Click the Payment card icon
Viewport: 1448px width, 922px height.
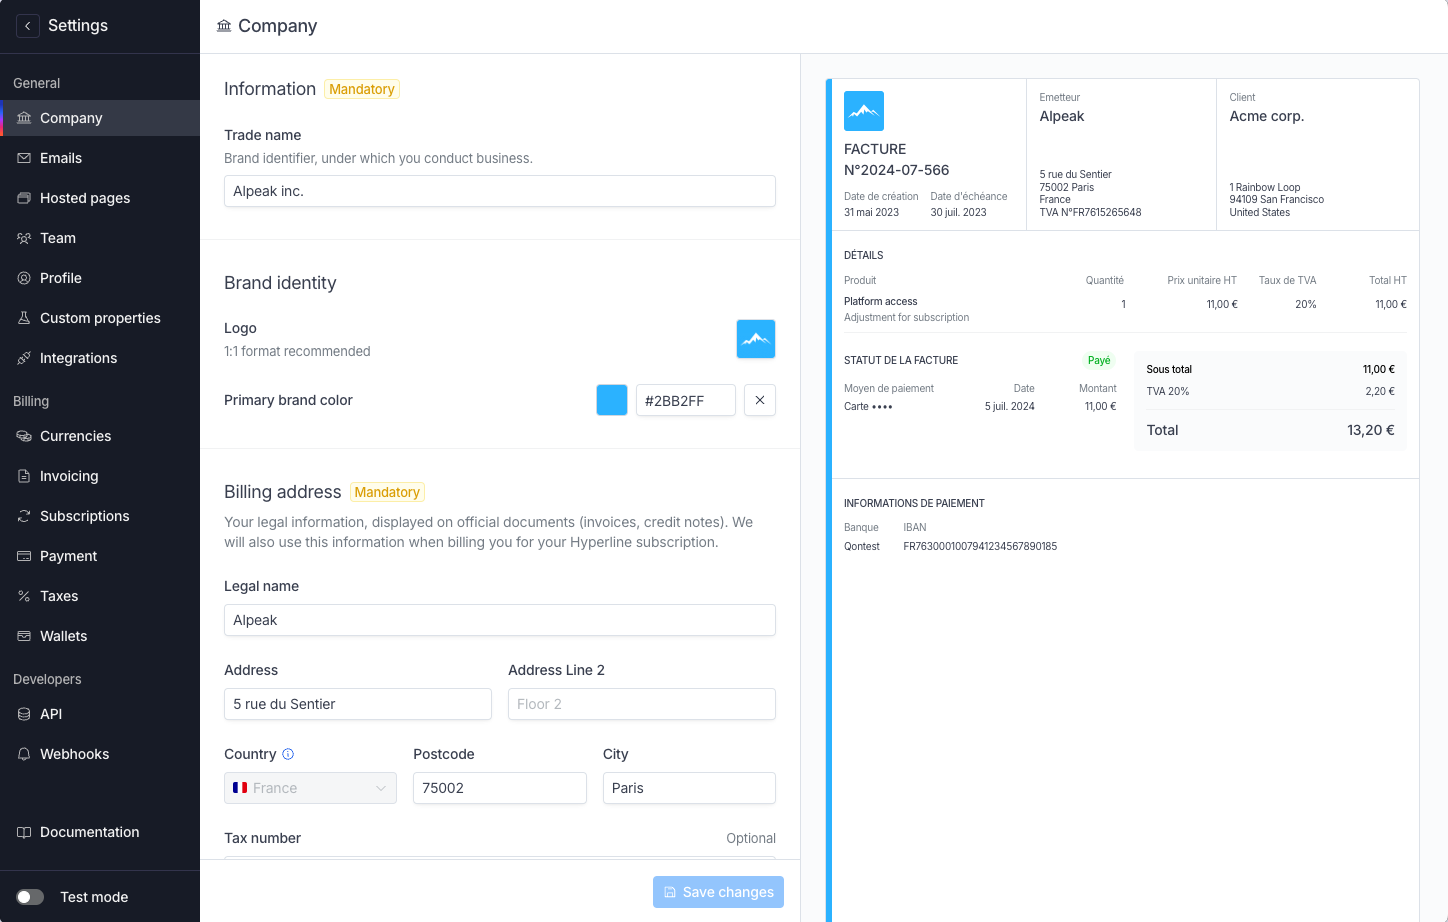click(x=24, y=556)
